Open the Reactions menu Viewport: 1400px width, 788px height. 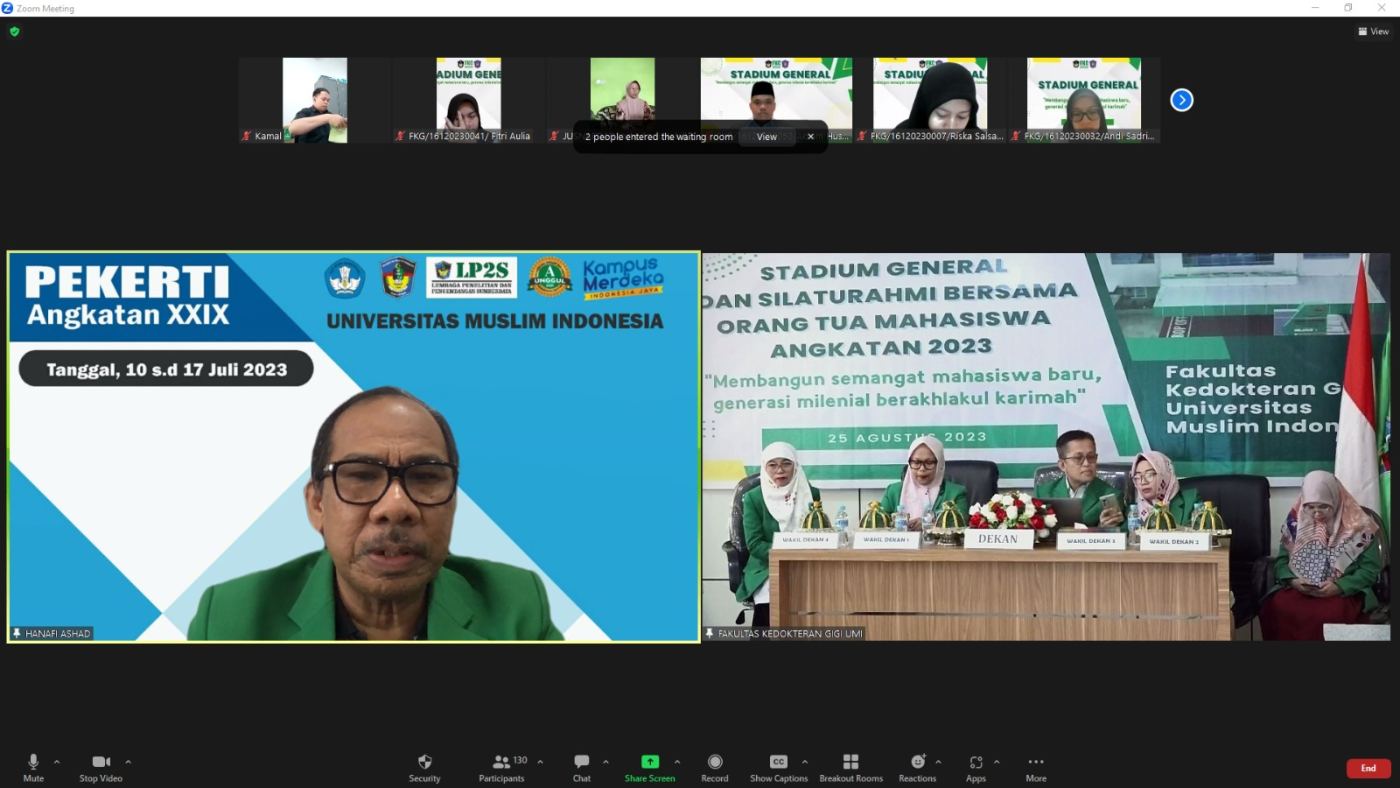tap(917, 768)
